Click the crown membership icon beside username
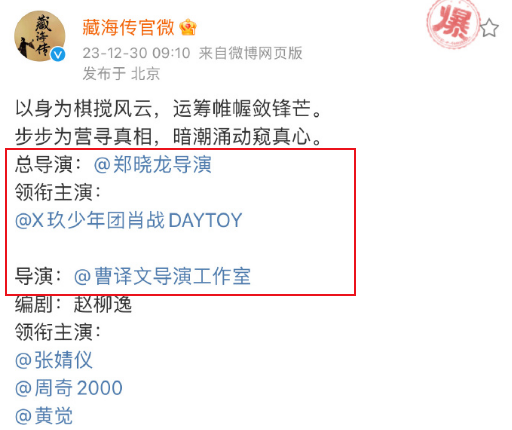Screen dimensions: 512x430 click(x=188, y=28)
